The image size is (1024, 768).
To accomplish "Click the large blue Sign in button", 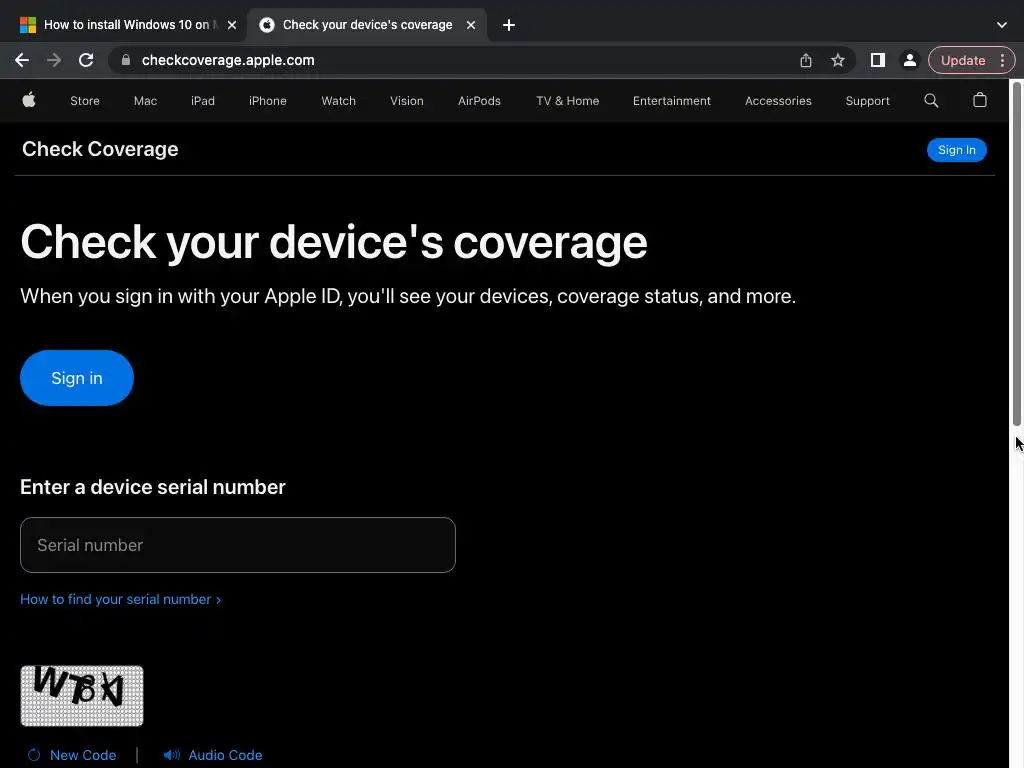I will (77, 378).
